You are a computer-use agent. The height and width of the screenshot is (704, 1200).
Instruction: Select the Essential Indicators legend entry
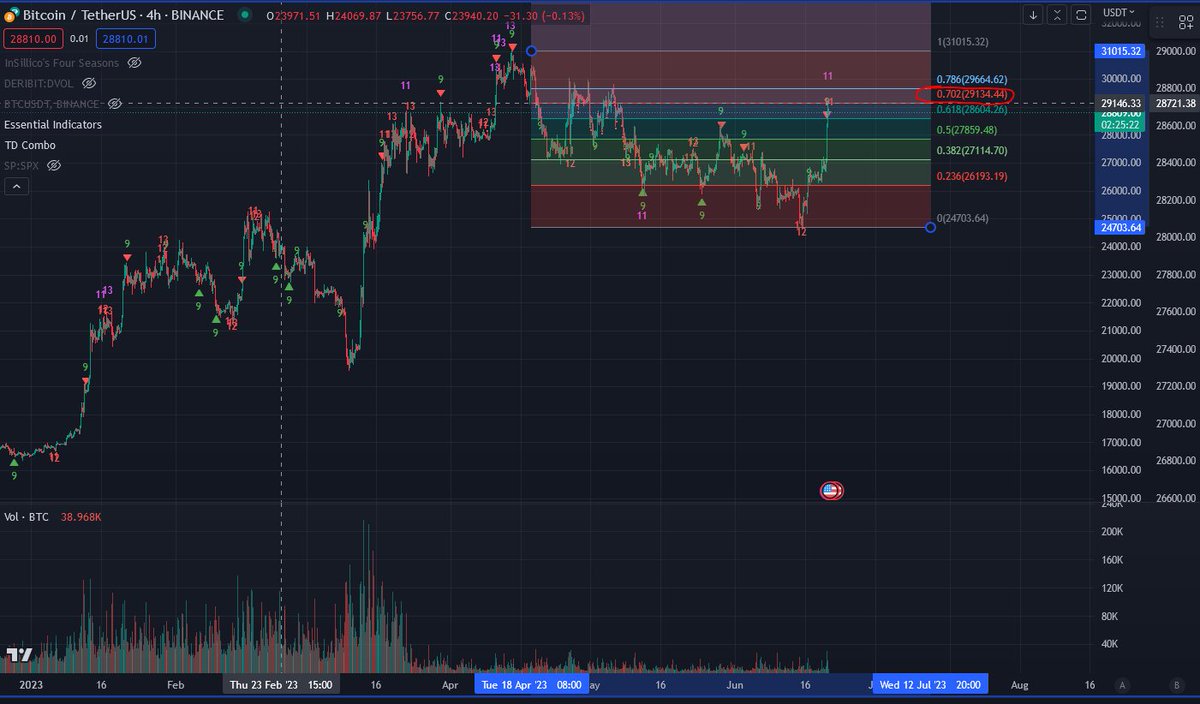(x=53, y=125)
